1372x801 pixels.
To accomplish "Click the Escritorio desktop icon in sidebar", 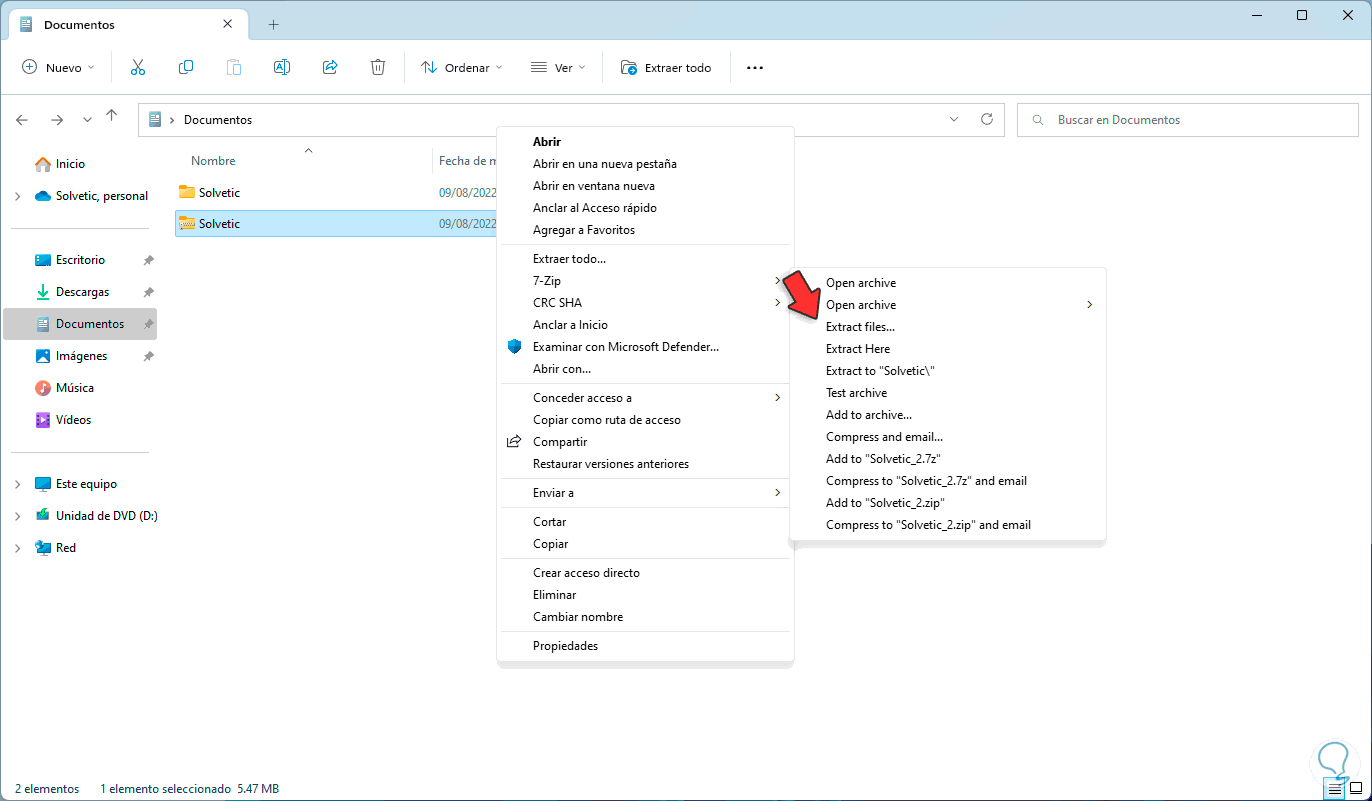I will [x=43, y=260].
